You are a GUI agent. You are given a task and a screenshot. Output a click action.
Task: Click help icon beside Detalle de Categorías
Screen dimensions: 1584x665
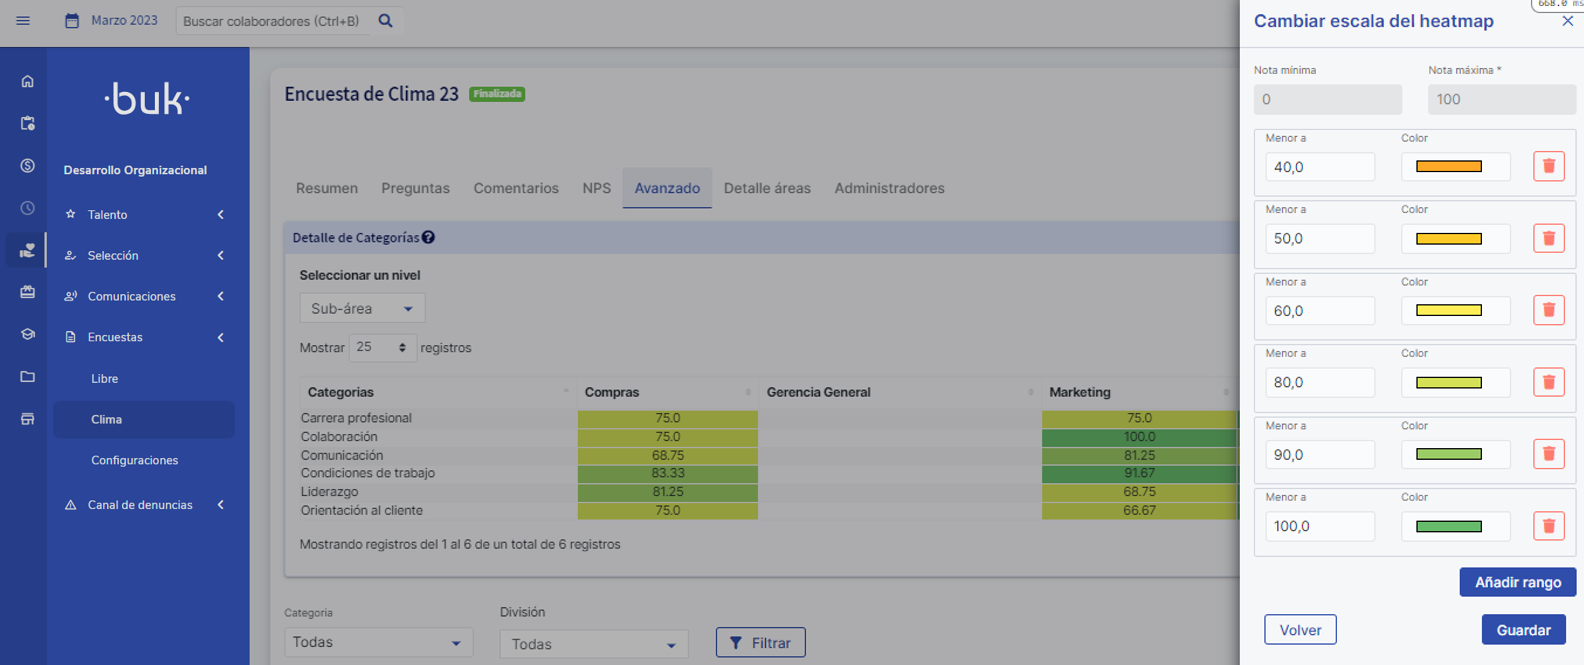coord(428,238)
